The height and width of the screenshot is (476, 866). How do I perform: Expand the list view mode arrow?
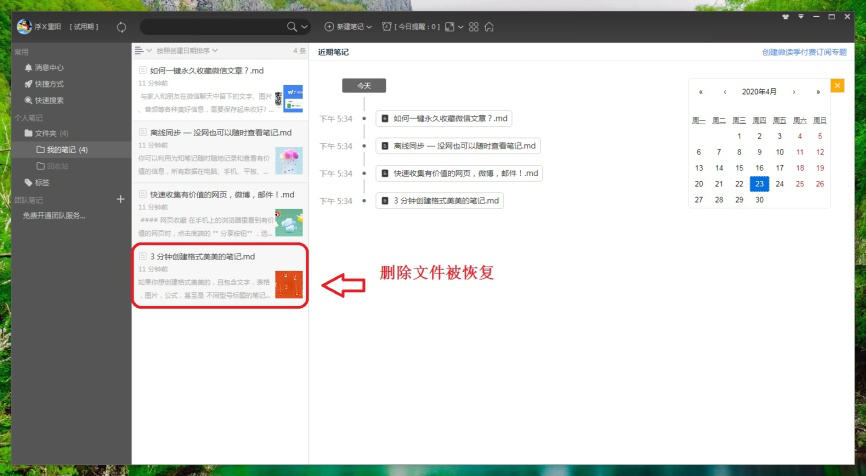149,51
